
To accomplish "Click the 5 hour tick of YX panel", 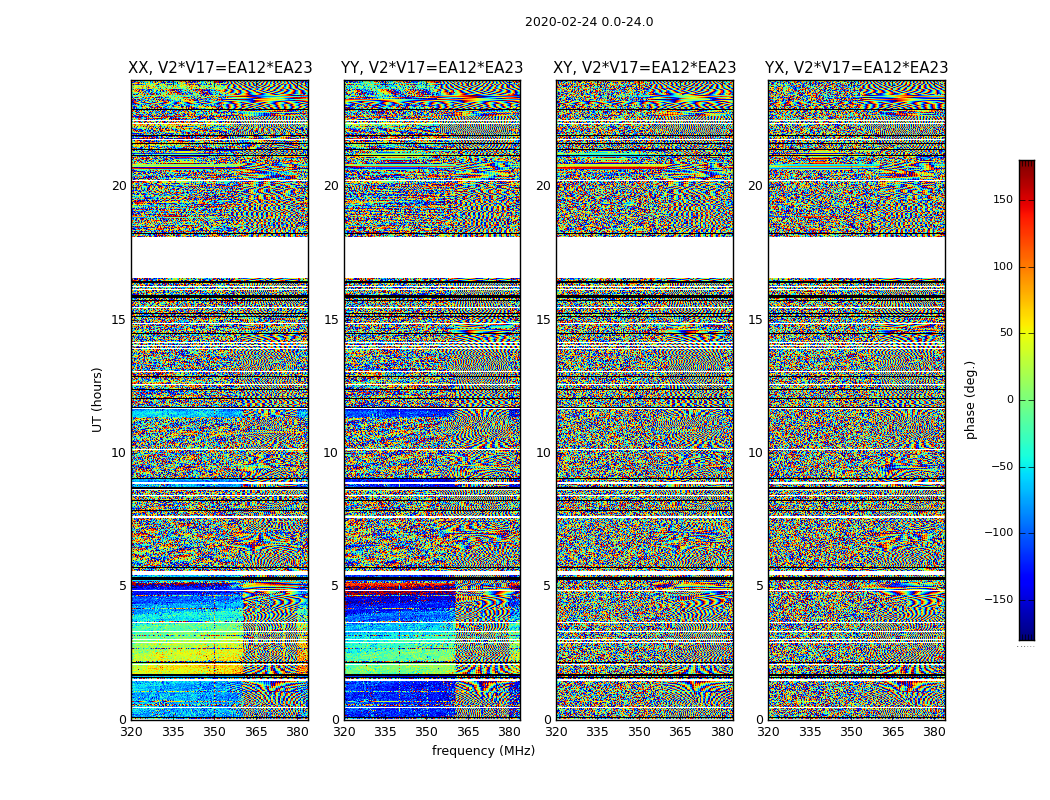I will [x=759, y=586].
